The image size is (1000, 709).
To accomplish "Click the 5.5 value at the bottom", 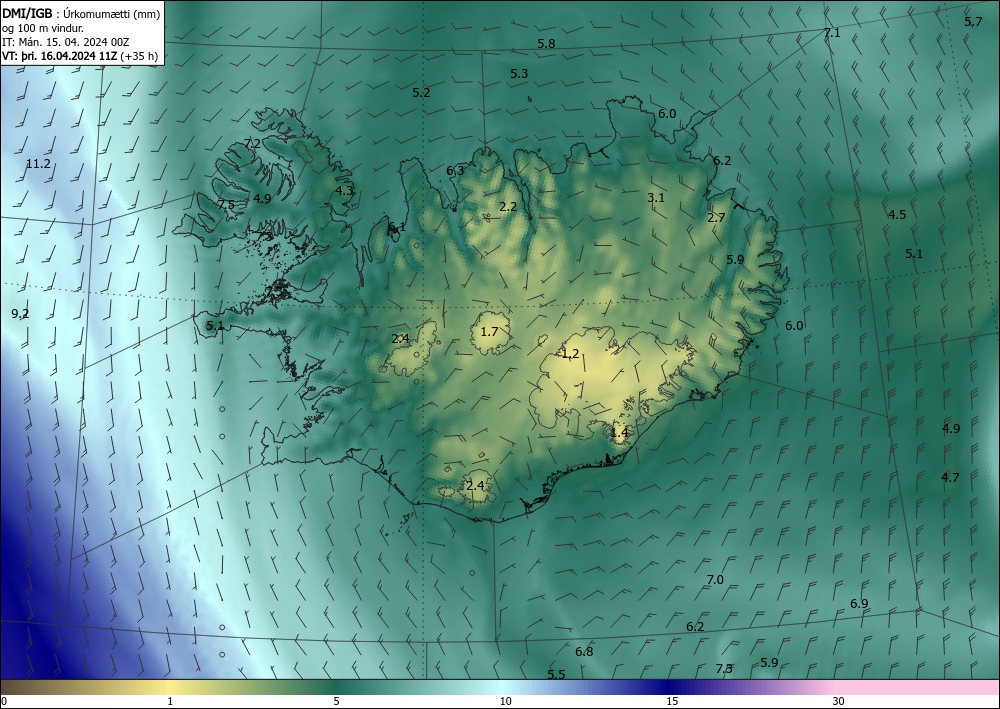I will tap(556, 675).
